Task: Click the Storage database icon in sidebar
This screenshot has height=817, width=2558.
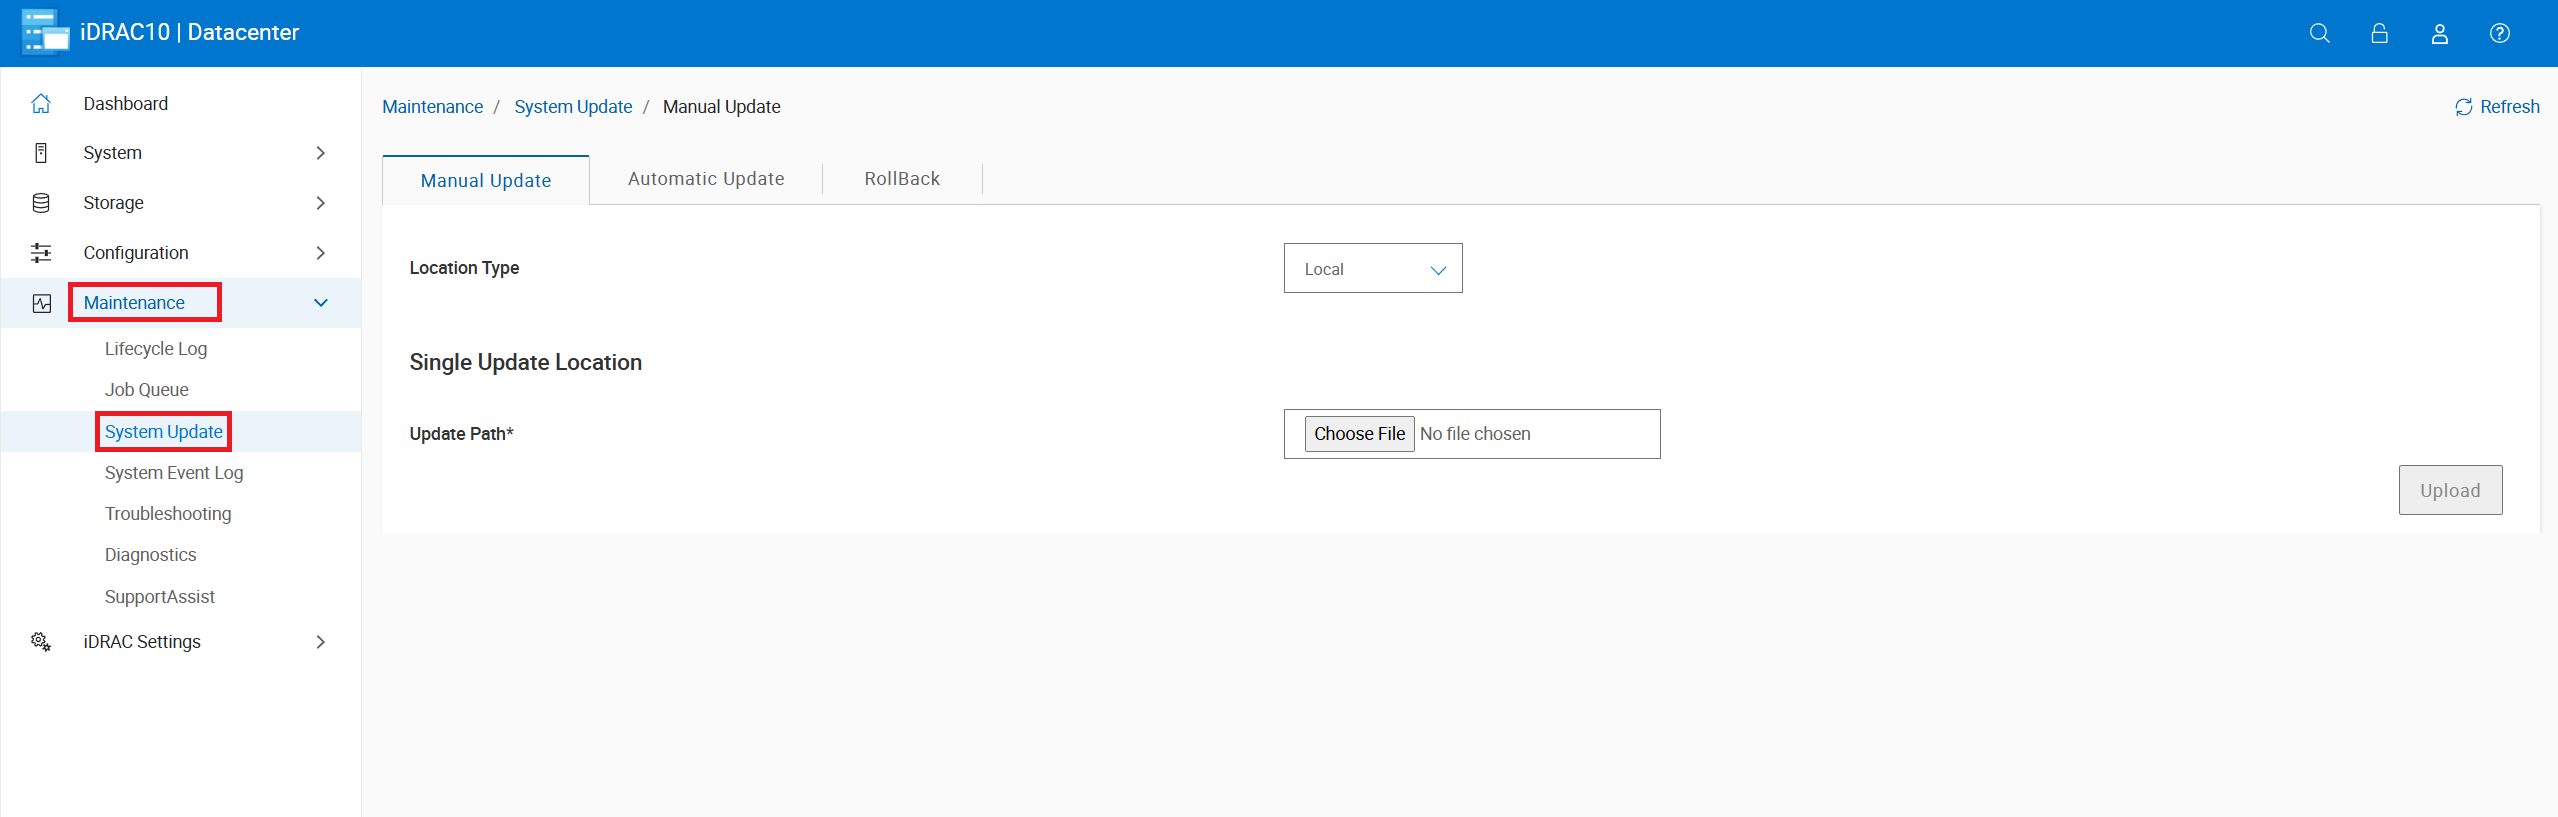Action: pyautogui.click(x=41, y=203)
